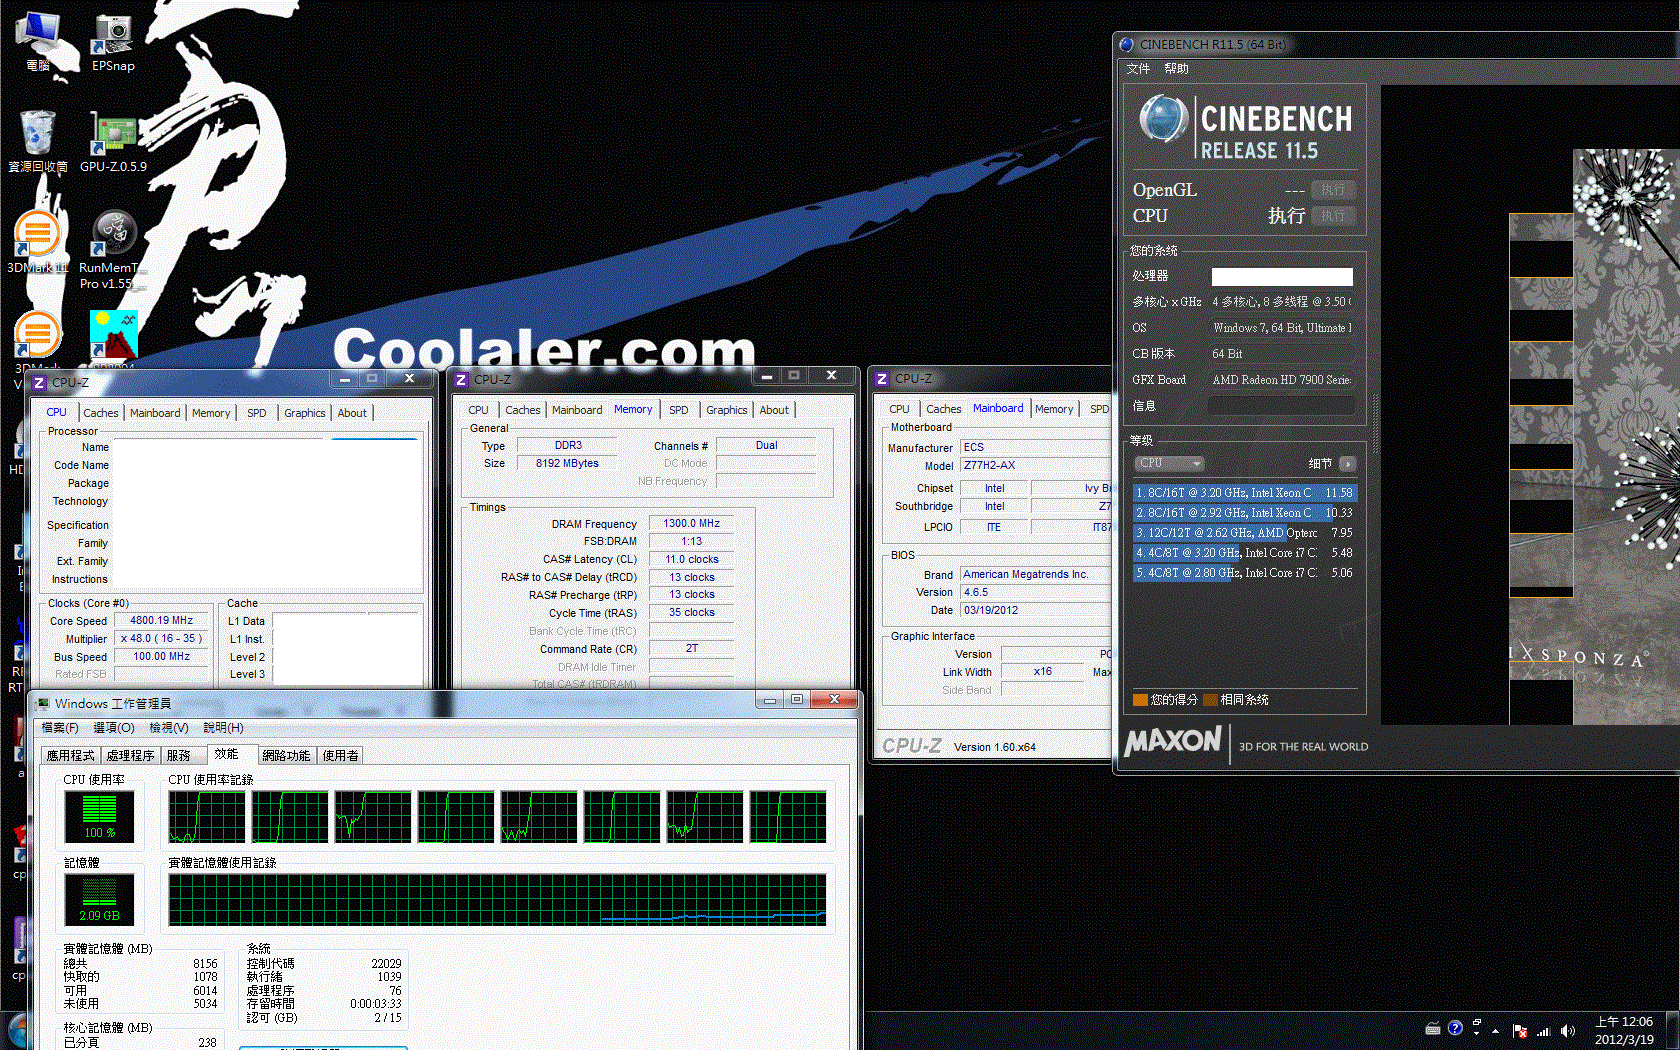
Task: Click the CPU run button in Cinebench
Action: [1333, 216]
